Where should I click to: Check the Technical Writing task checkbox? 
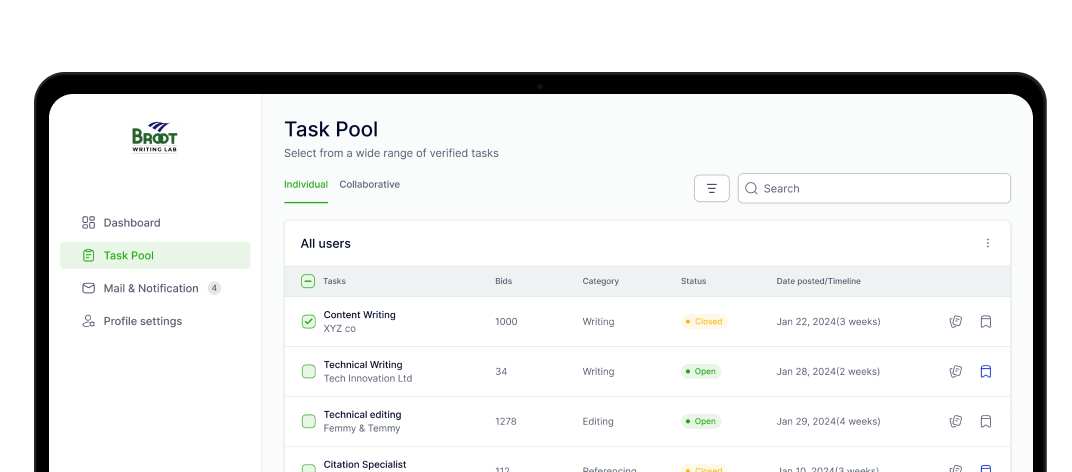[x=308, y=372]
